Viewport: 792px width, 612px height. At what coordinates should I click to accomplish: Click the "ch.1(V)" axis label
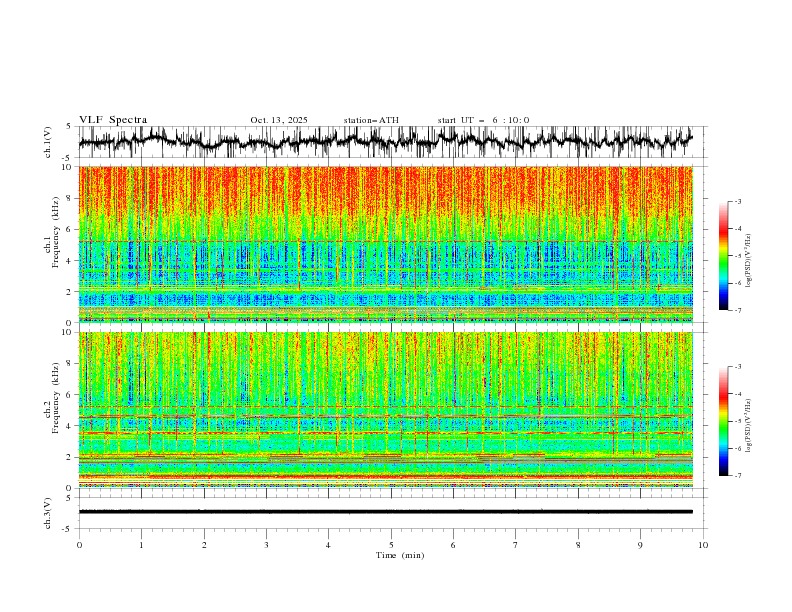48,142
